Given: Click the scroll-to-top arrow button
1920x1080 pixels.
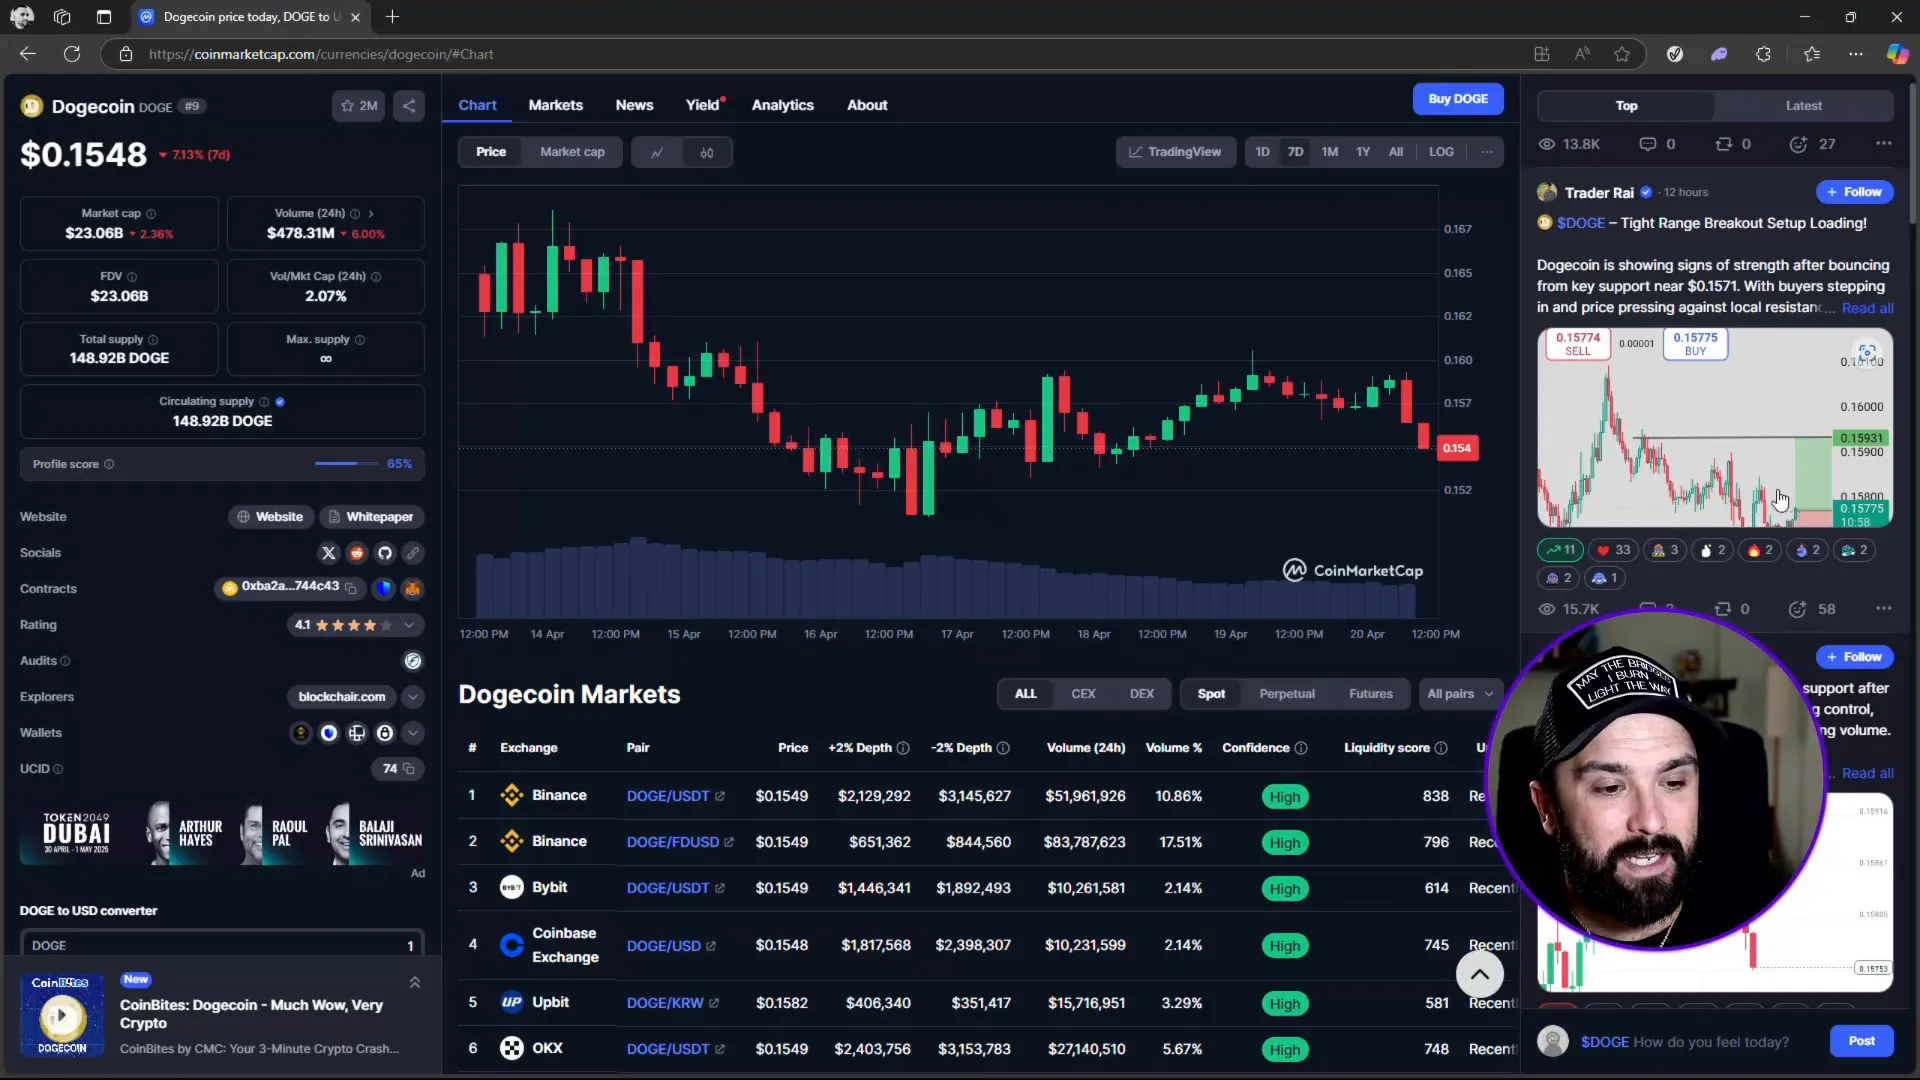Looking at the screenshot, I should click(1480, 974).
